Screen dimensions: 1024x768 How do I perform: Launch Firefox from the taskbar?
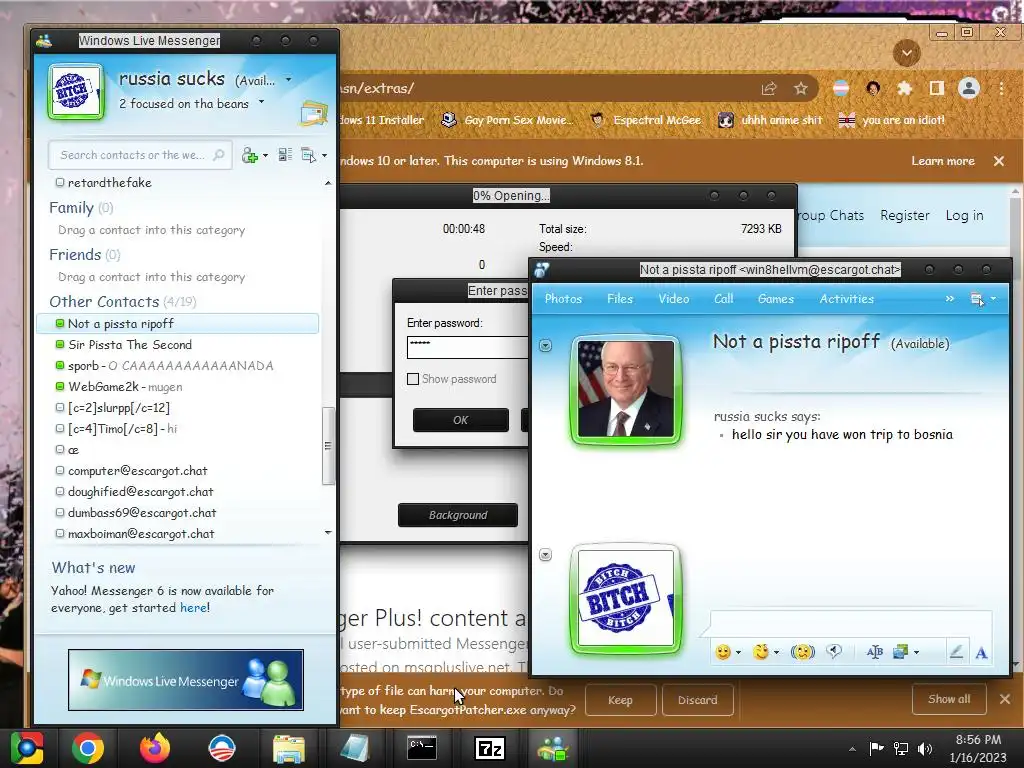(x=155, y=748)
